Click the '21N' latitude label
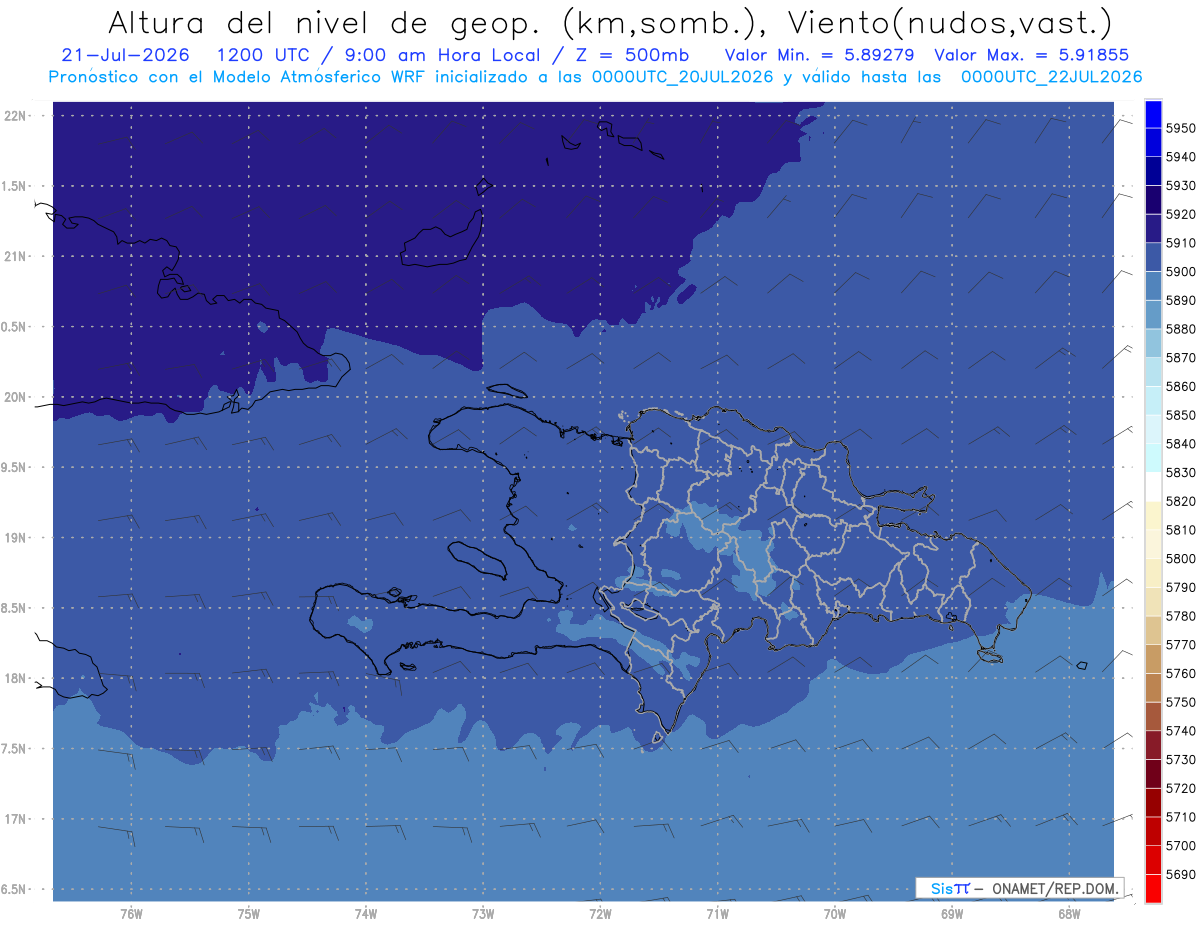The image size is (1200, 927). click(x=16, y=256)
